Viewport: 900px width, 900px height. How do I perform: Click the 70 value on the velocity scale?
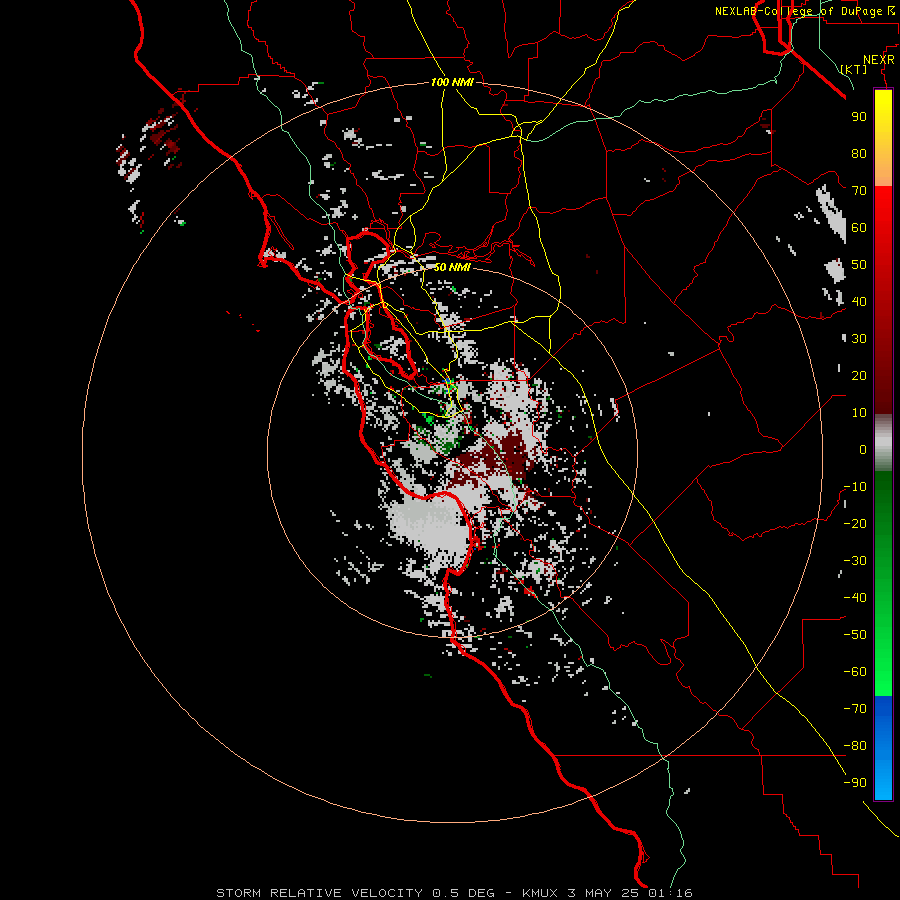coord(859,191)
